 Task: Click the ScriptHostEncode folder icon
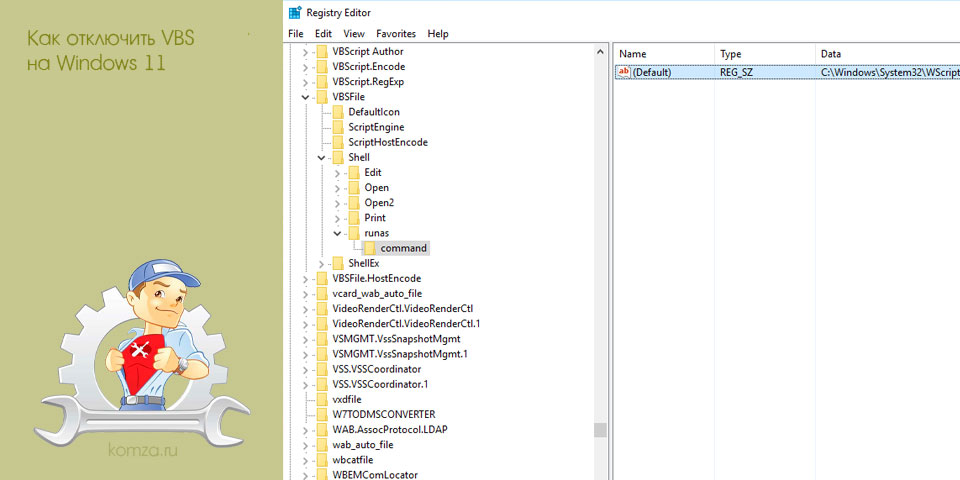click(338, 142)
